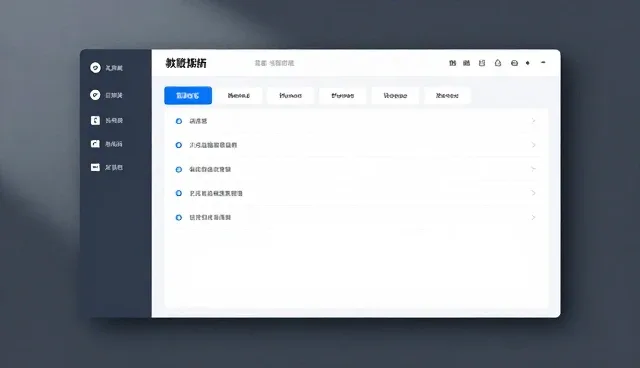
Task: Select the blue circle of the second list row
Action: click(x=179, y=145)
